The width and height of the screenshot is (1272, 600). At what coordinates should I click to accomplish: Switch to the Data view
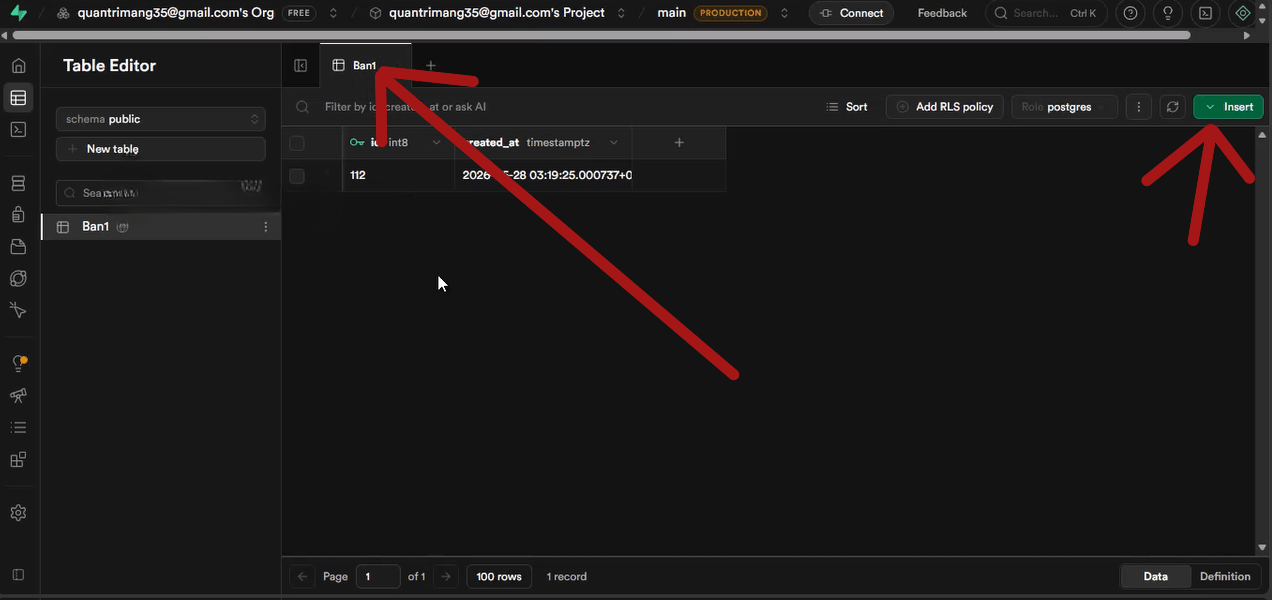pyautogui.click(x=1155, y=577)
